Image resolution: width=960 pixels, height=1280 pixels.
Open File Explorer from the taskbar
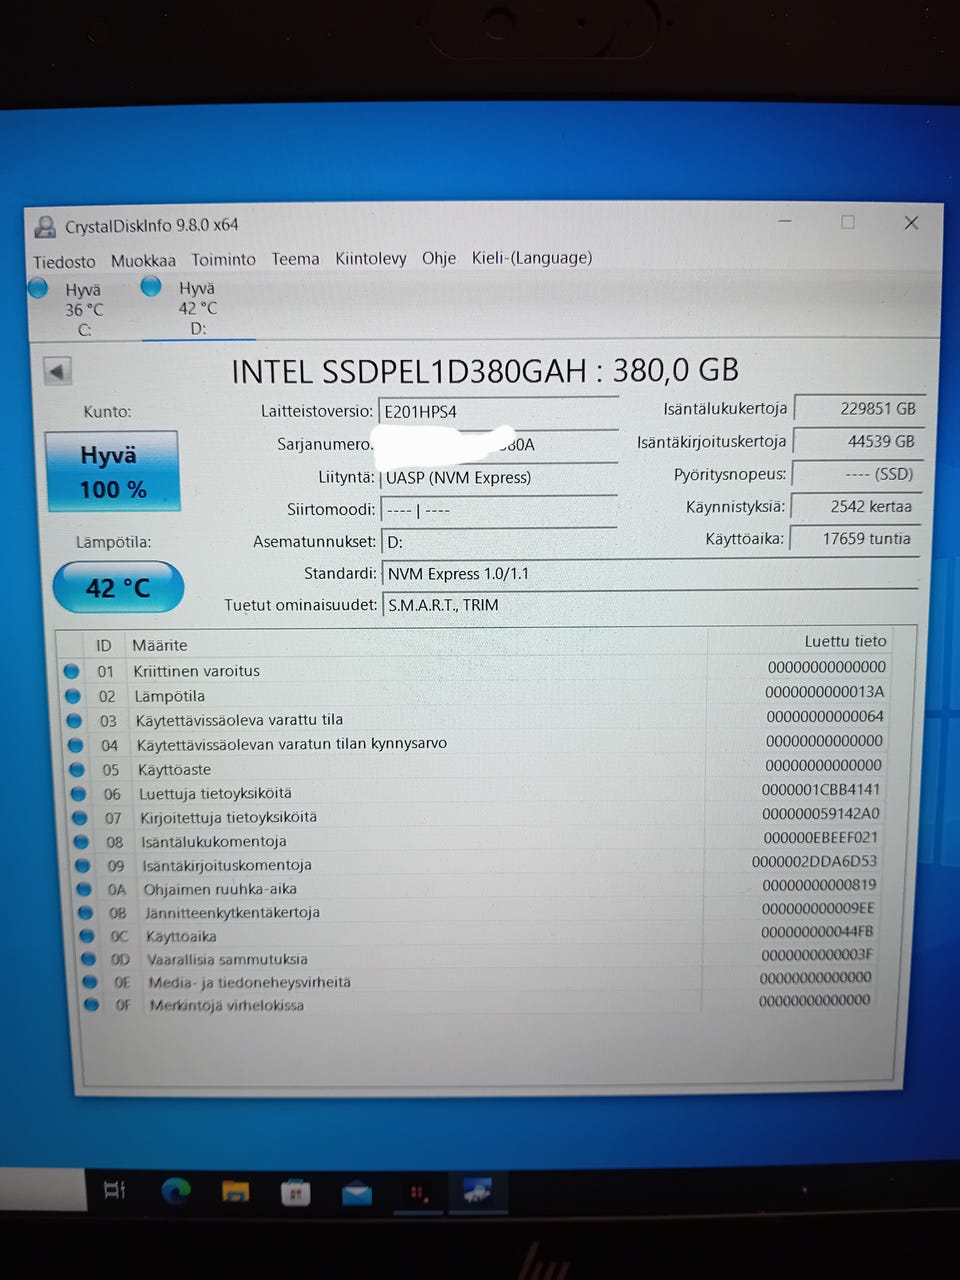[x=235, y=1191]
